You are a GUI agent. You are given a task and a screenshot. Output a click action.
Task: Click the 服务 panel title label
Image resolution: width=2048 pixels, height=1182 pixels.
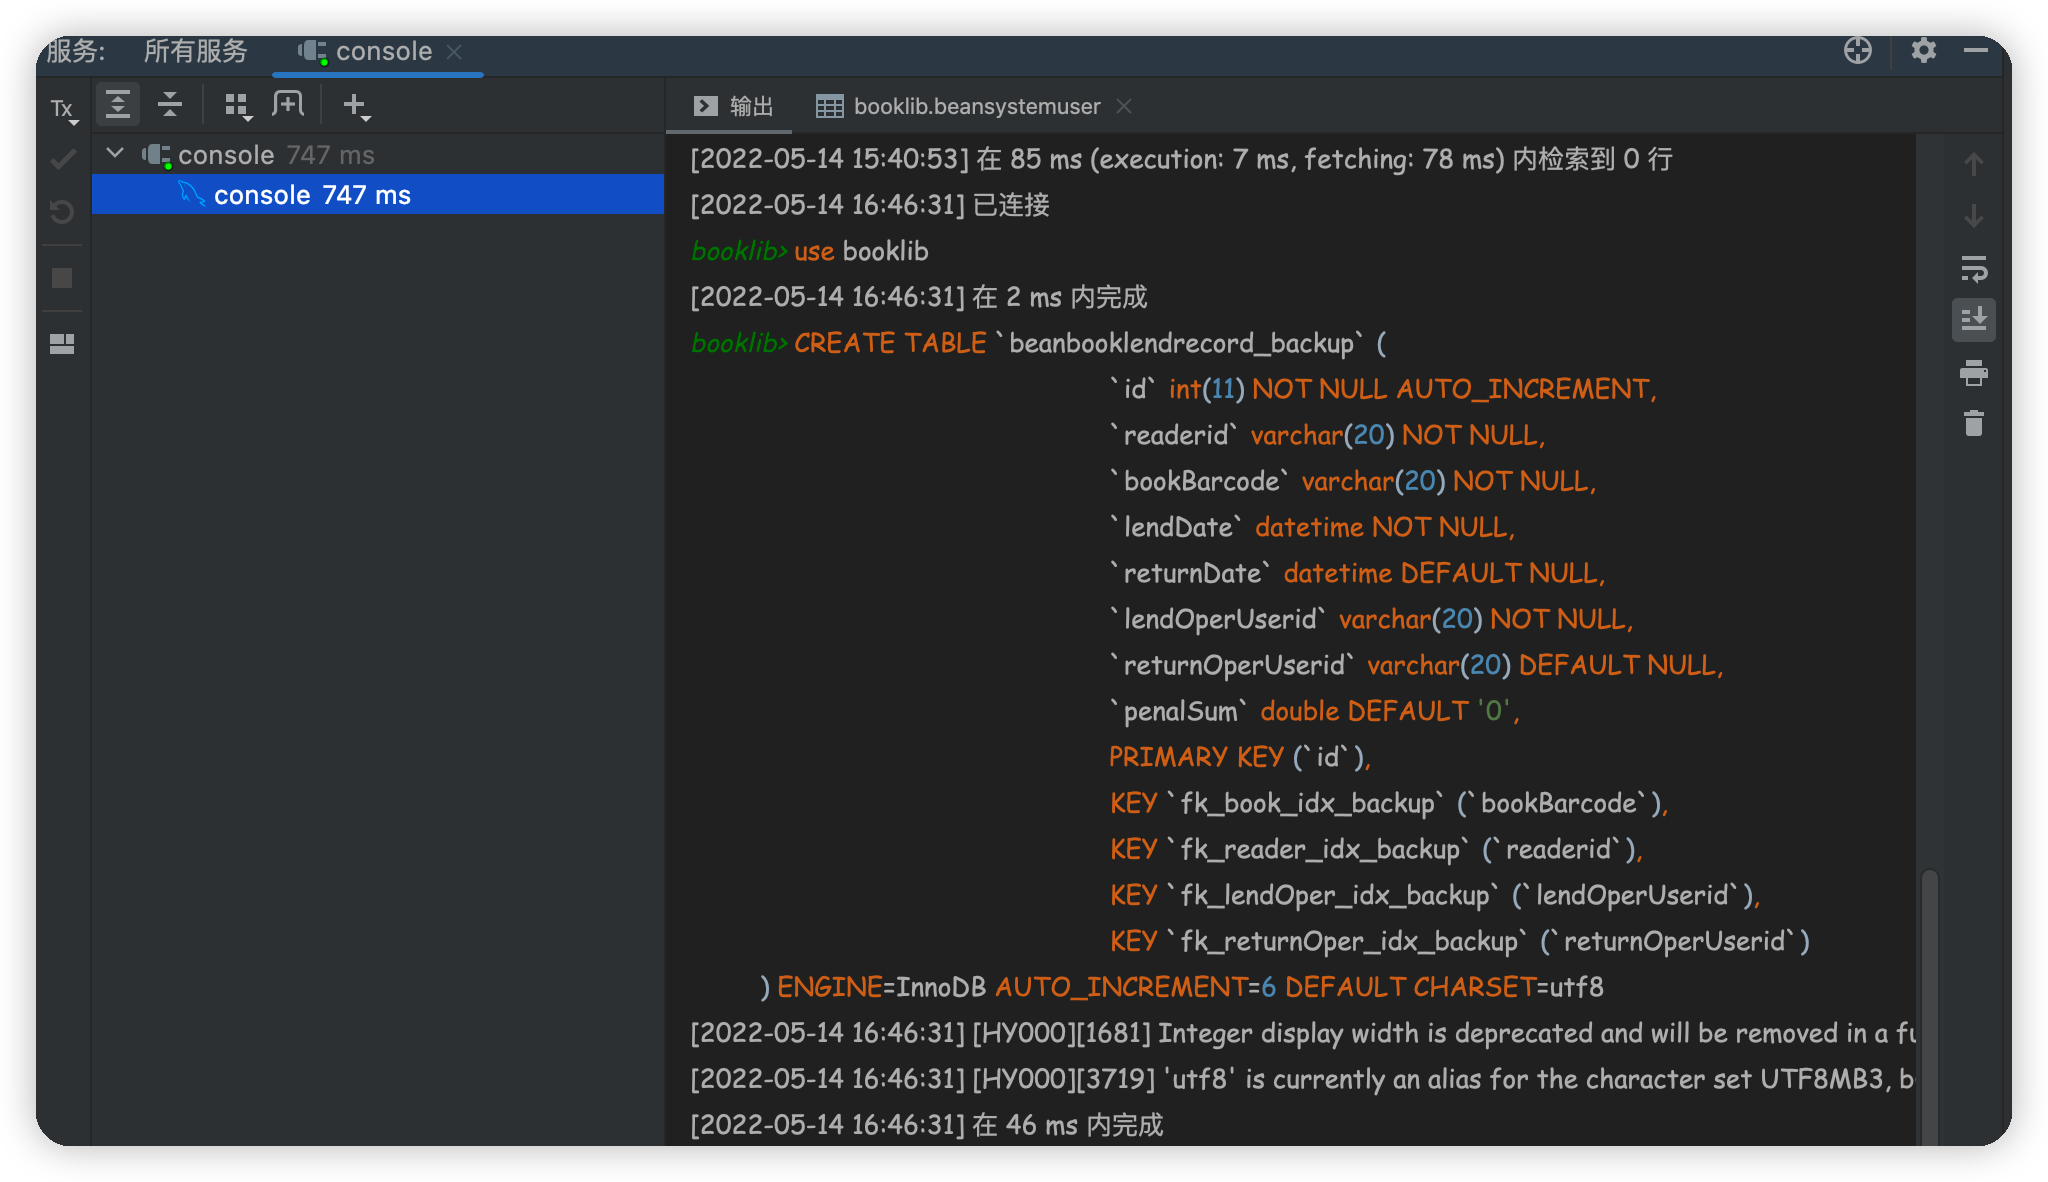(x=76, y=51)
